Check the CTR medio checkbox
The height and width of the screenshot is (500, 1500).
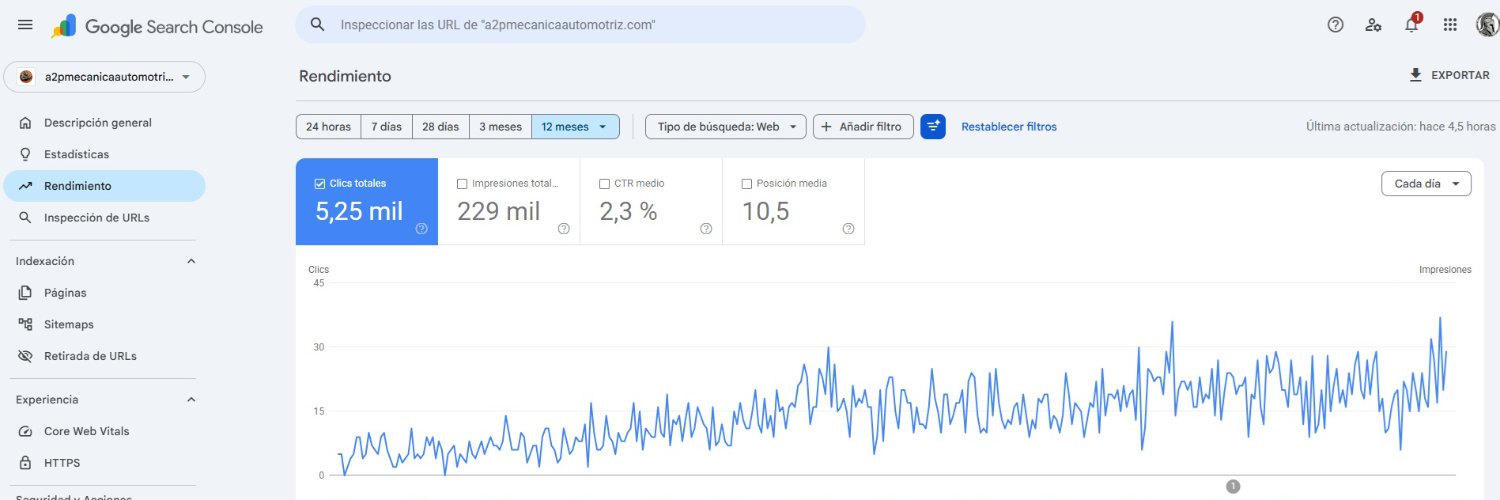pos(604,184)
